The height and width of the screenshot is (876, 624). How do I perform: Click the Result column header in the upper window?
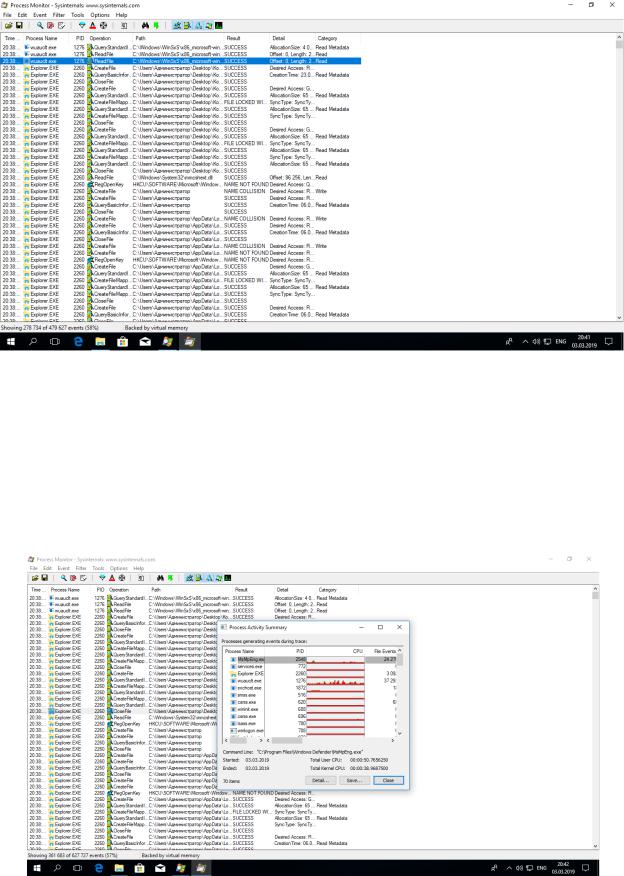(245, 39)
